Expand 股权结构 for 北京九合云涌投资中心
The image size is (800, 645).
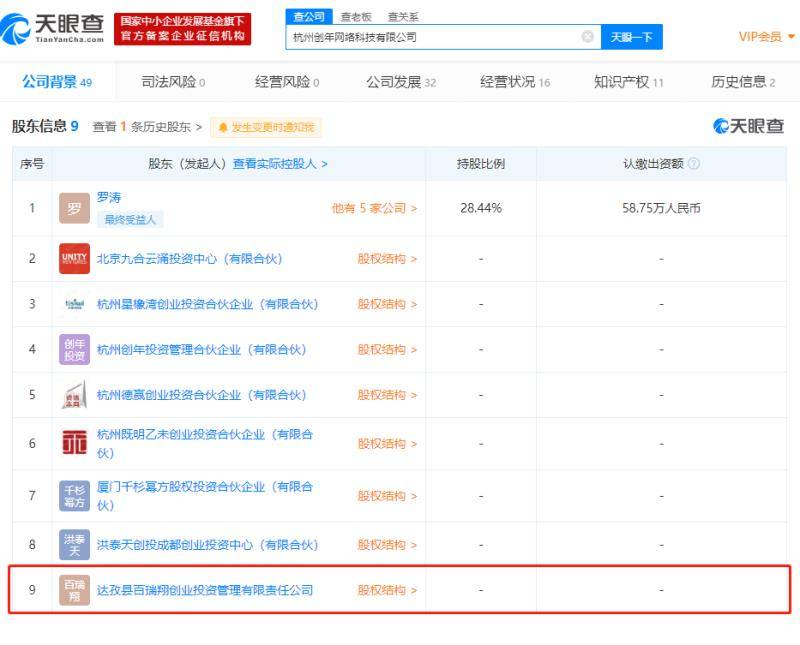tap(387, 259)
